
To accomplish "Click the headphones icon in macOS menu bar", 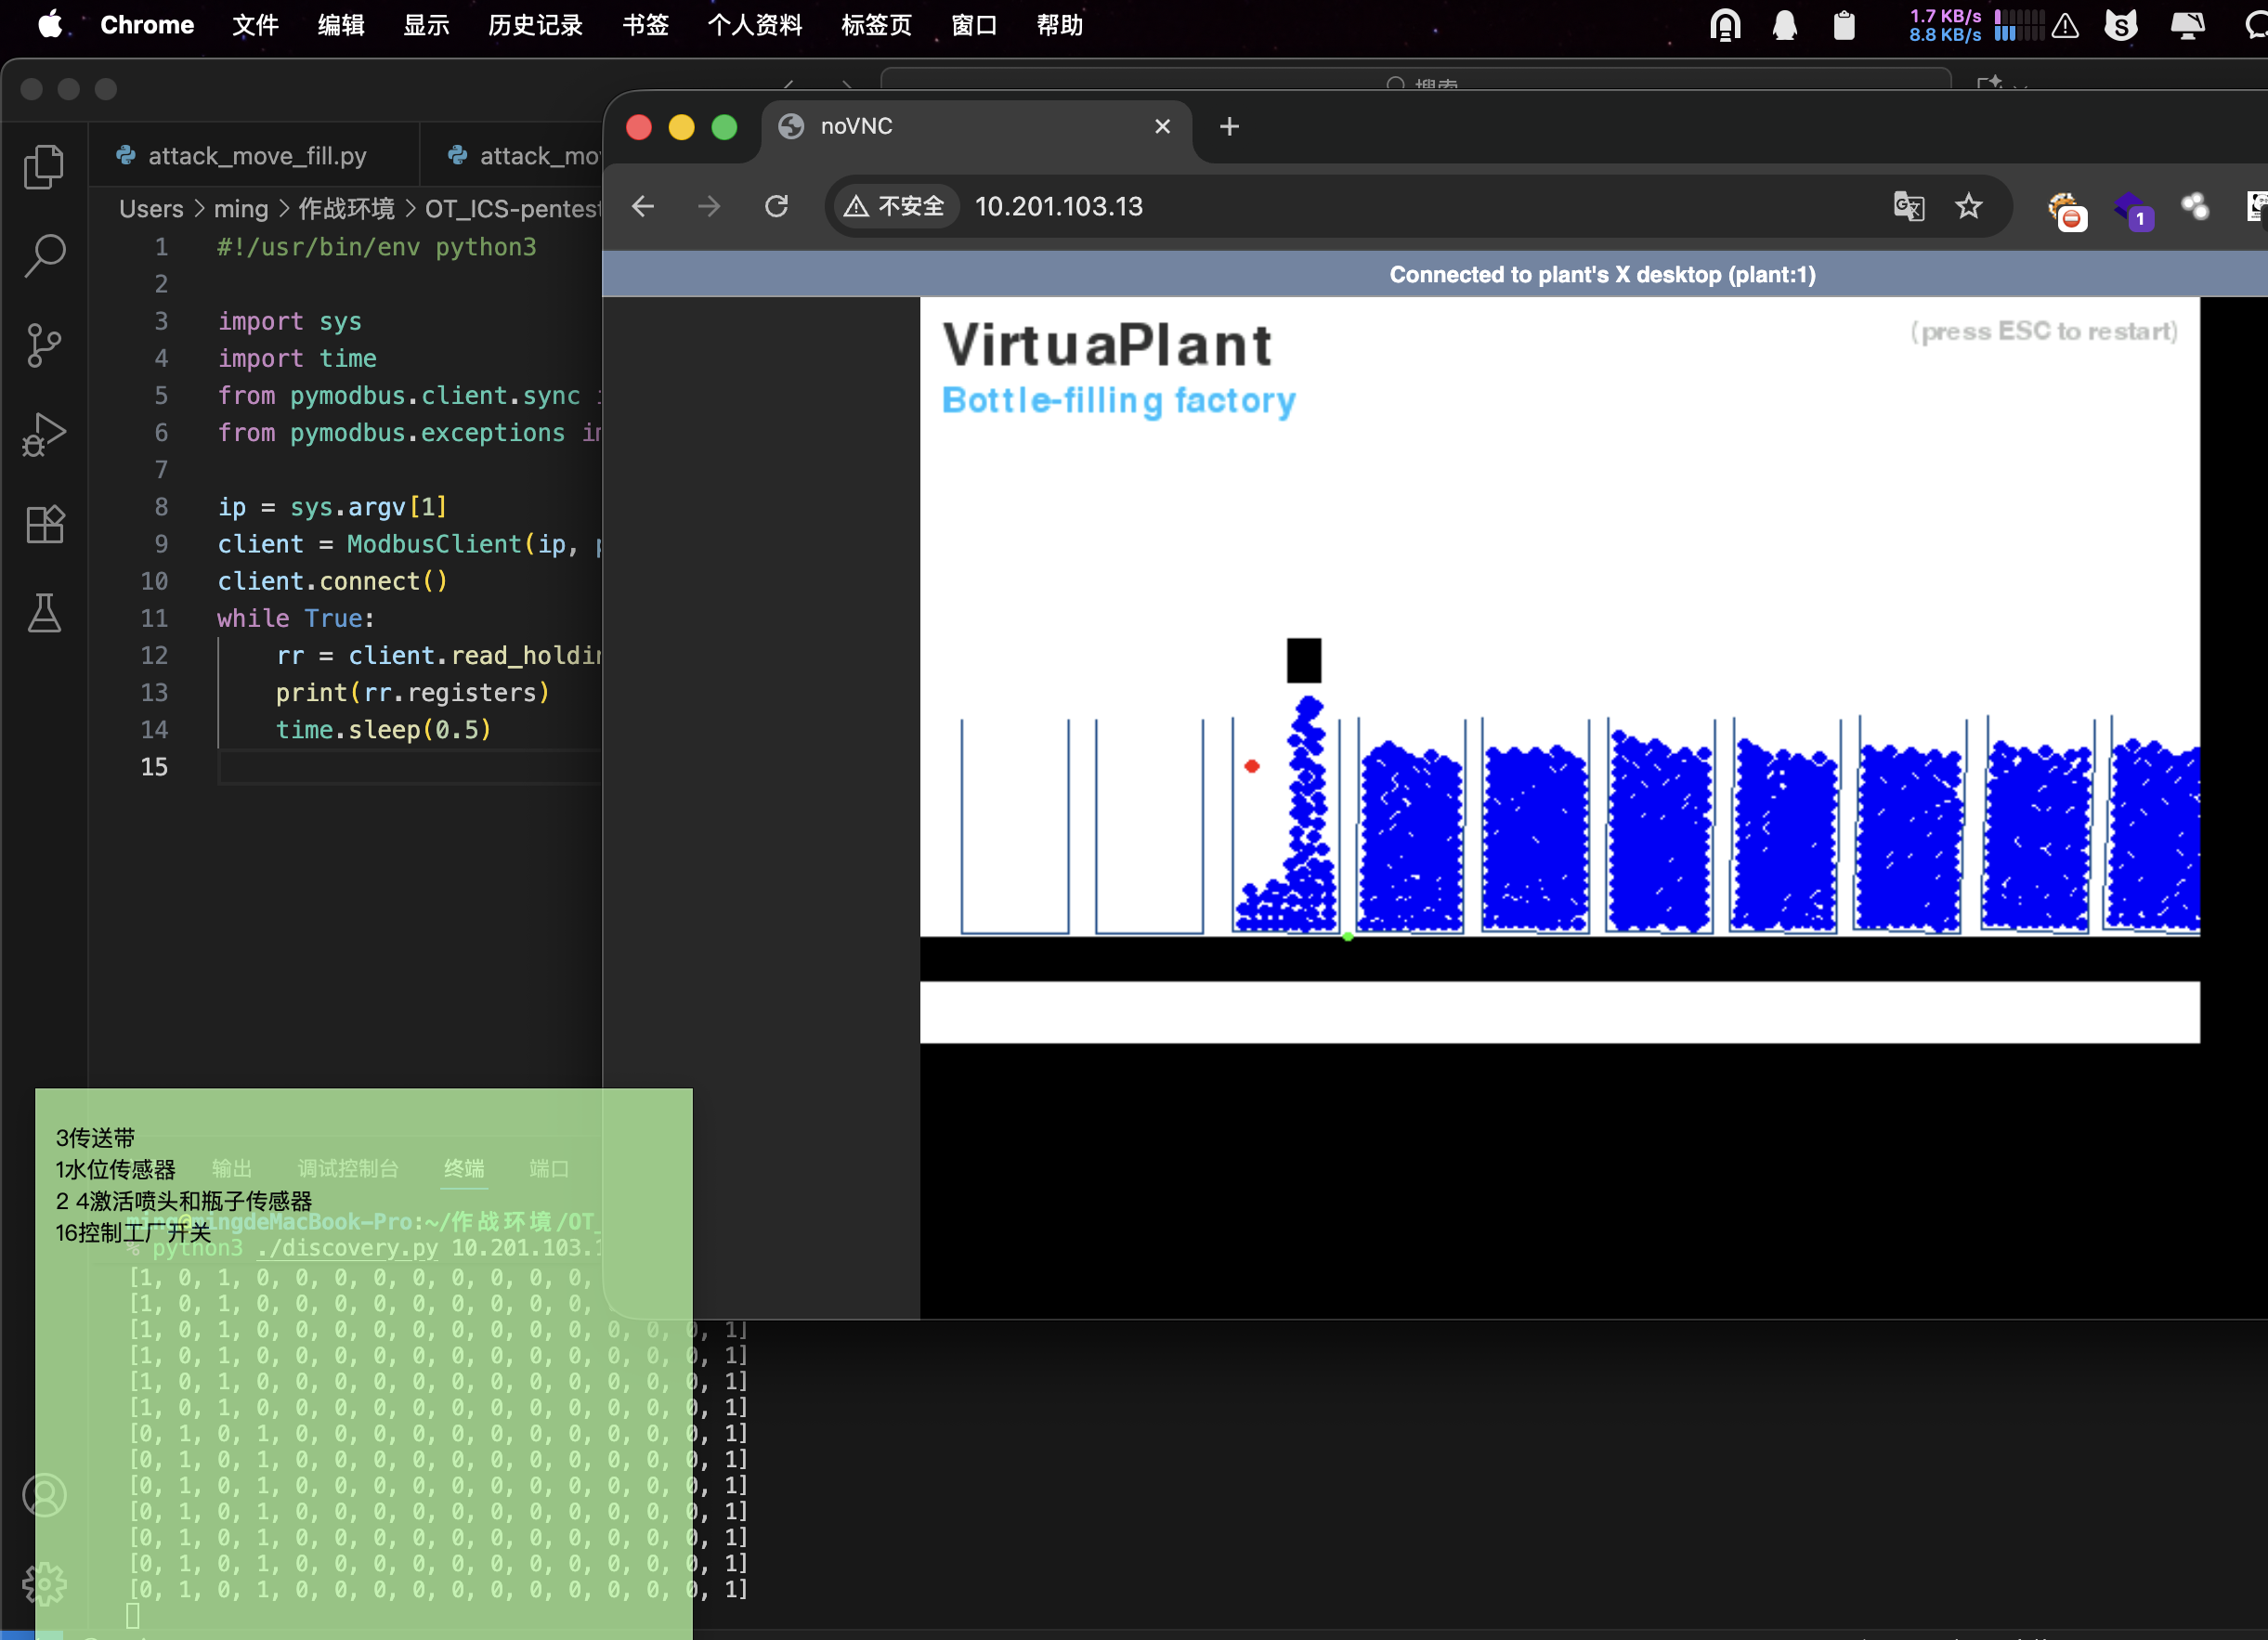I will pos(1725,25).
